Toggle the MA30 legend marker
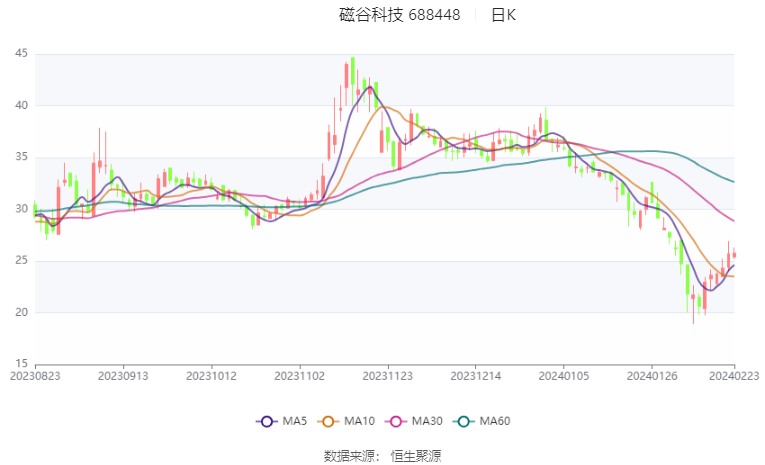 [x=396, y=422]
